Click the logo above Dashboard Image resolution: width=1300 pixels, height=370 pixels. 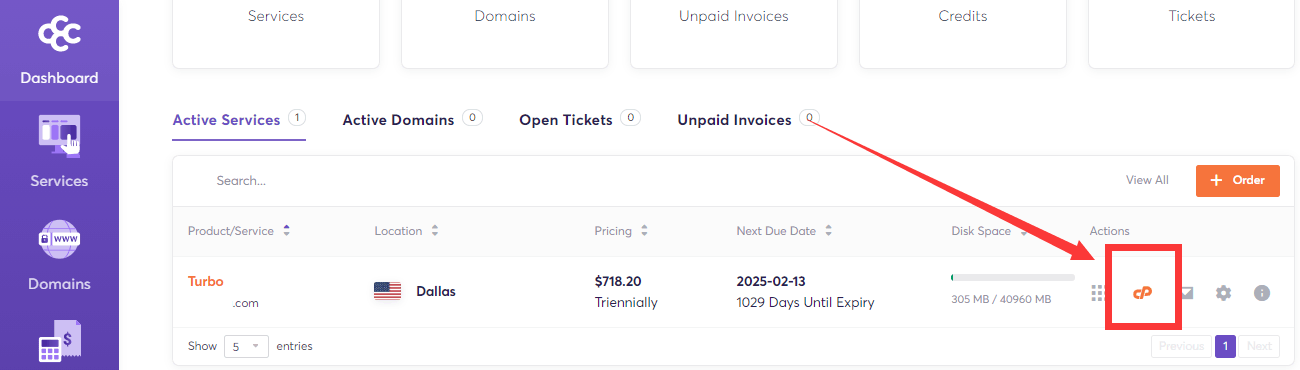58,35
